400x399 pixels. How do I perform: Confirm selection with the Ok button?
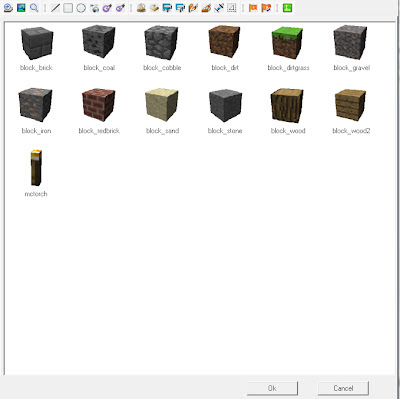[x=272, y=388]
